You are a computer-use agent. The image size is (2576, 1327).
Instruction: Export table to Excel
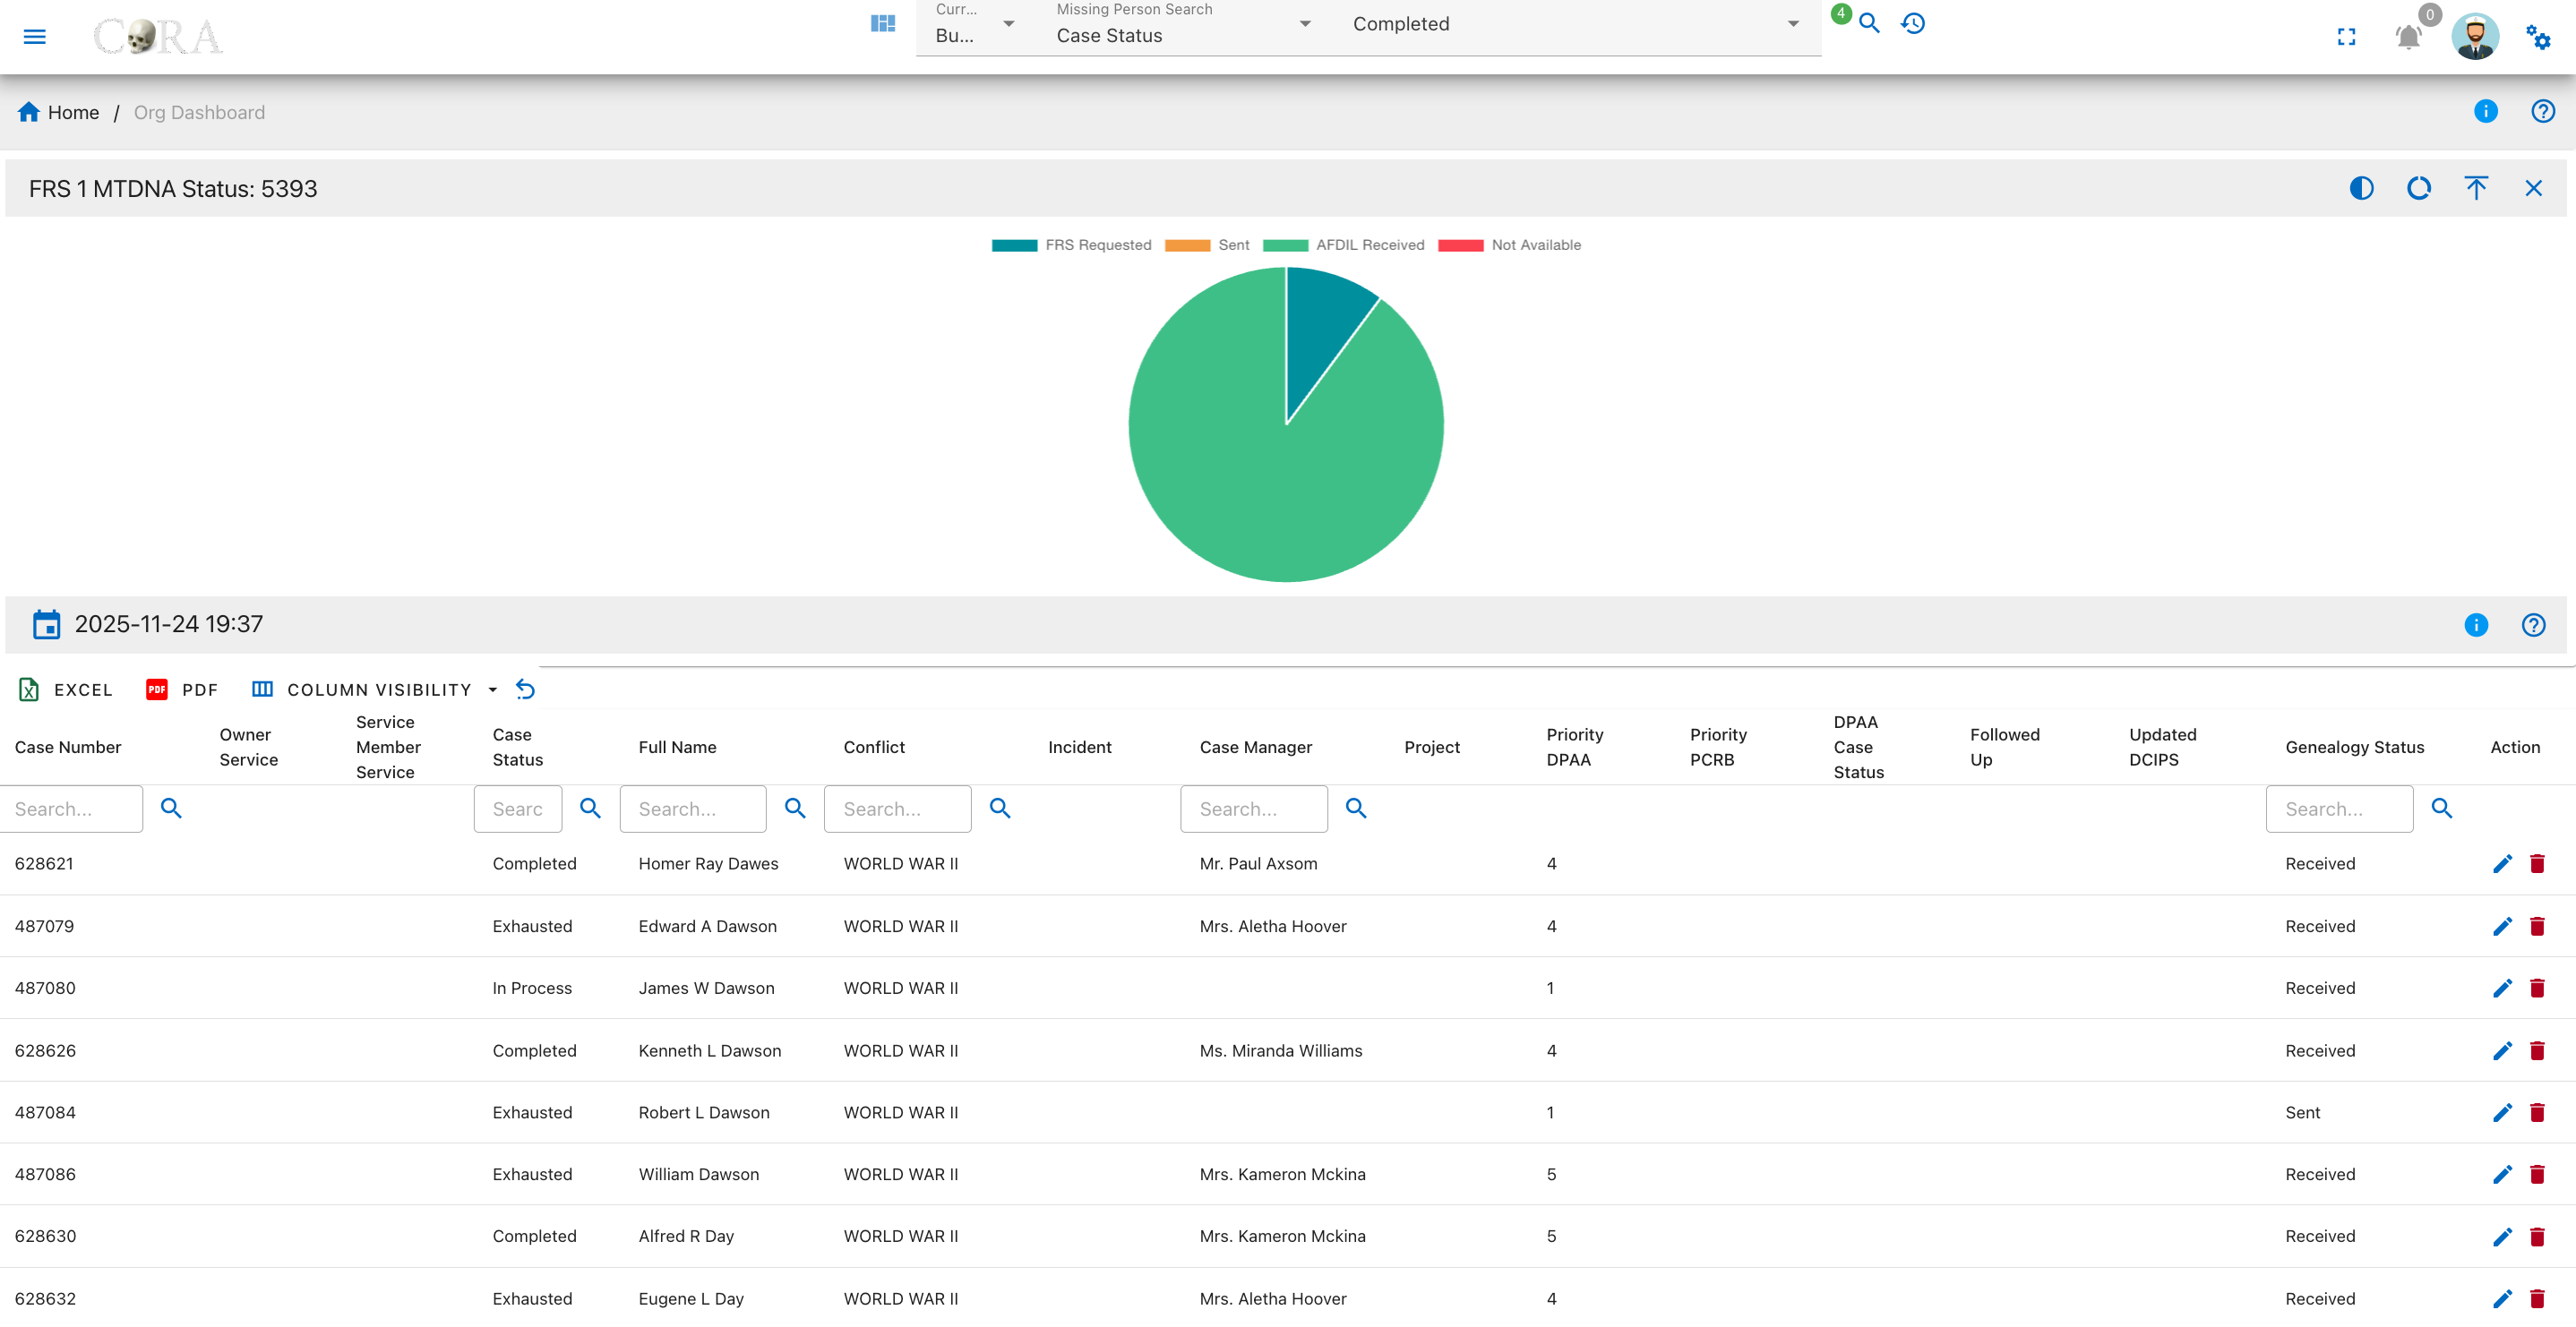pos(65,689)
